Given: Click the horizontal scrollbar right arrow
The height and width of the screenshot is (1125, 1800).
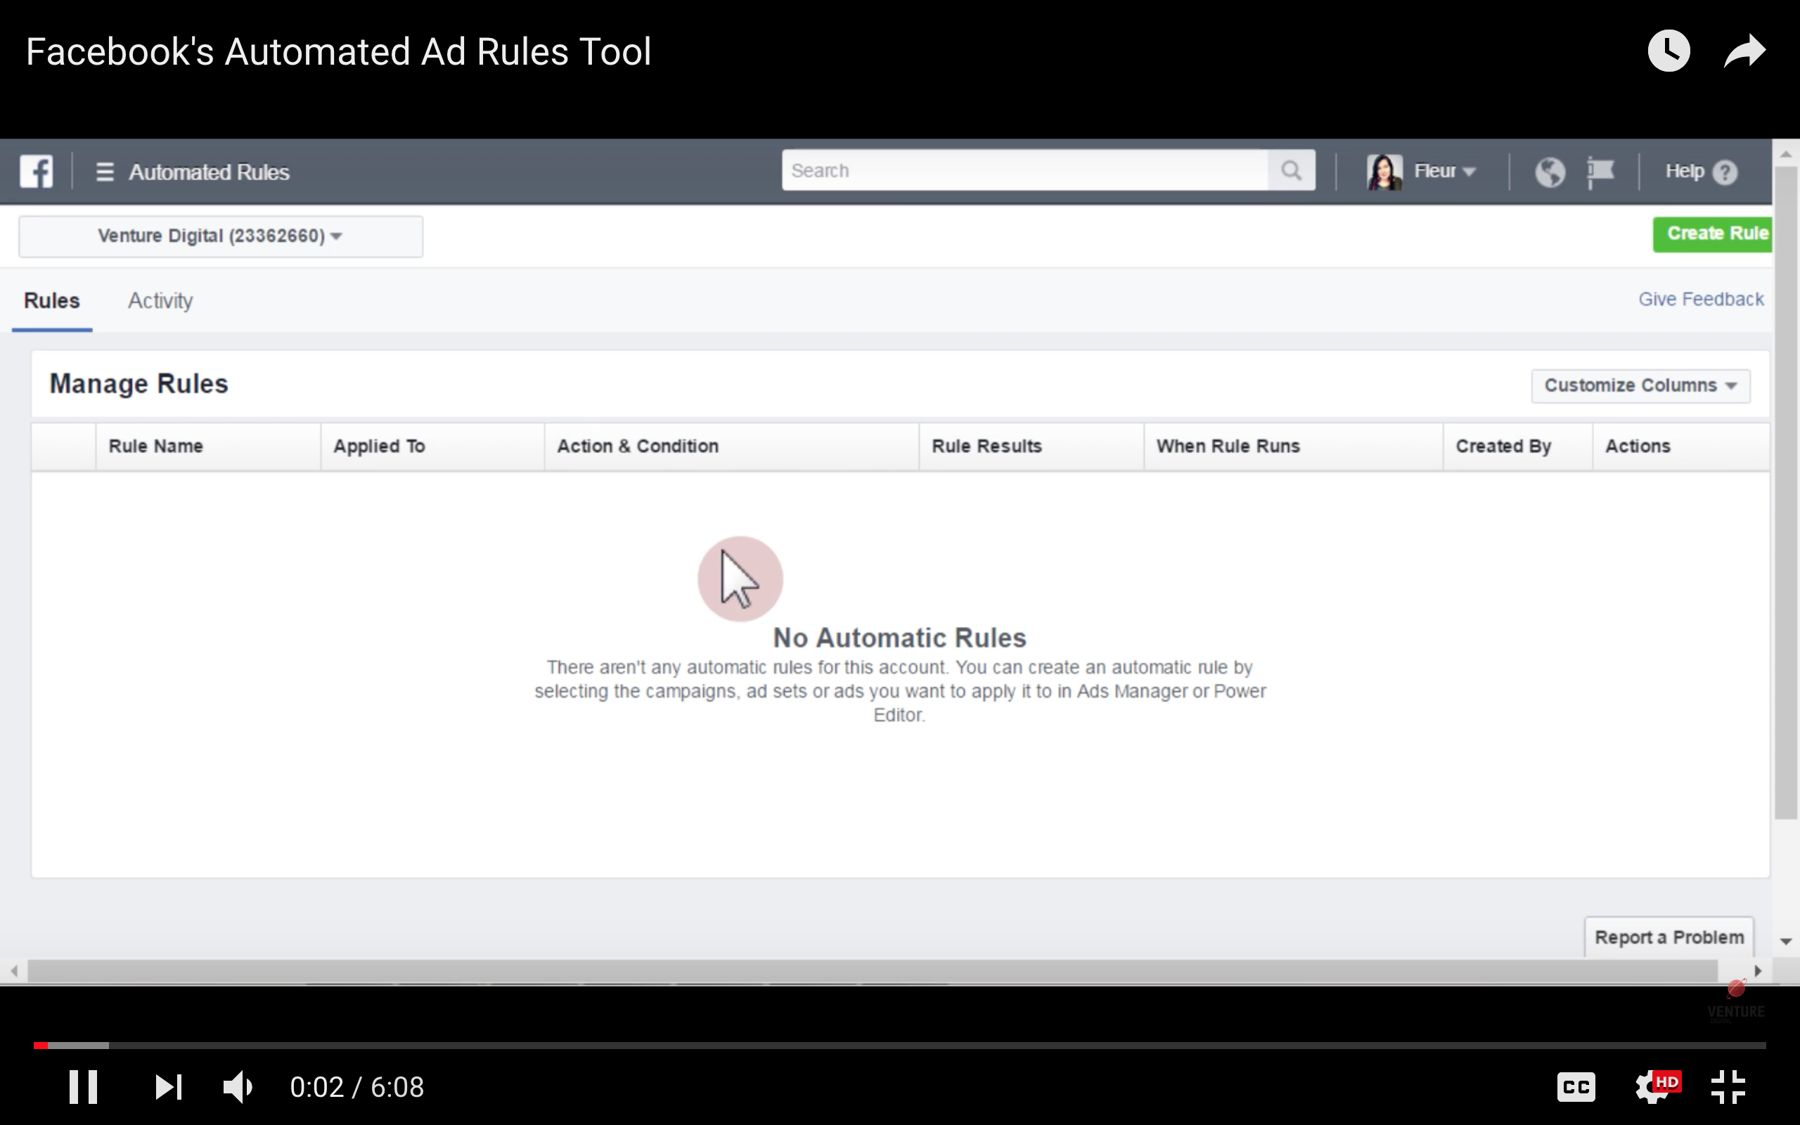Looking at the screenshot, I should point(1757,971).
